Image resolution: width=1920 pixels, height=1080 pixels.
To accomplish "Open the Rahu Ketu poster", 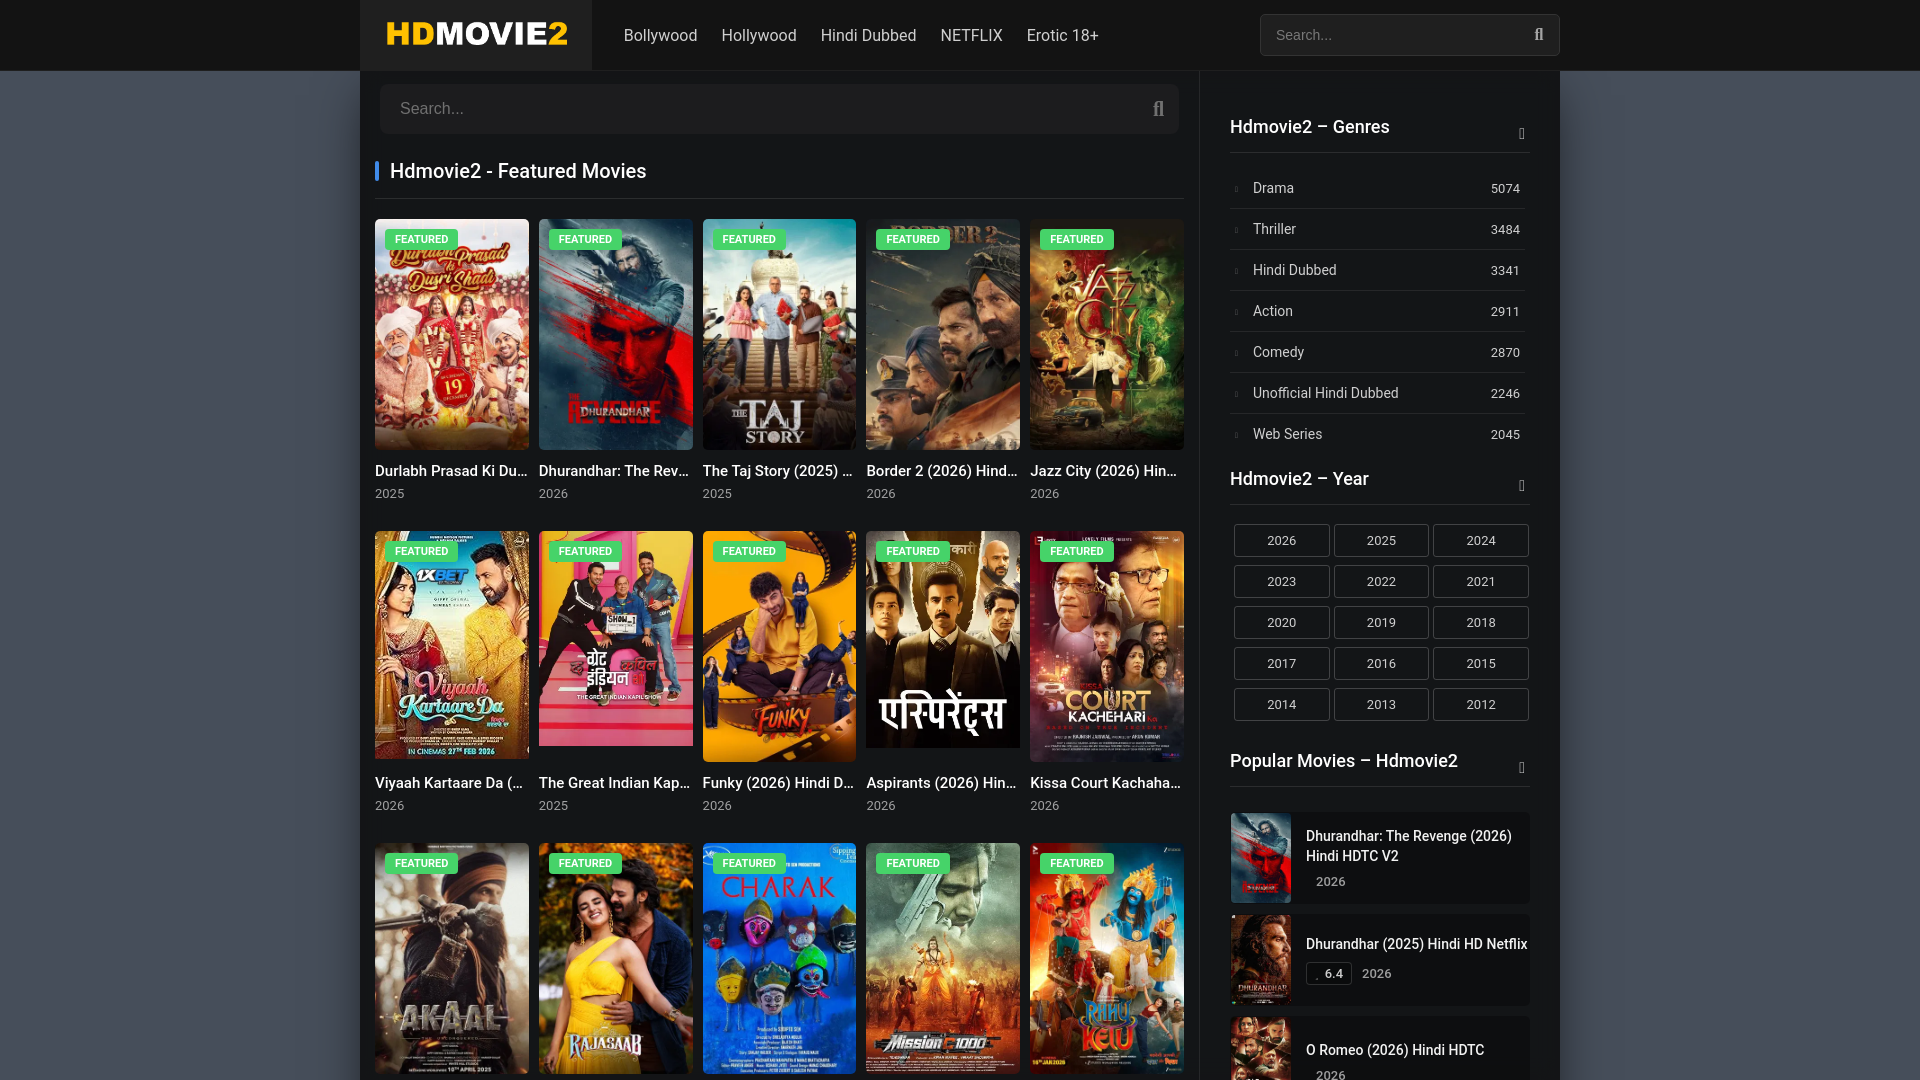I will (1107, 958).
